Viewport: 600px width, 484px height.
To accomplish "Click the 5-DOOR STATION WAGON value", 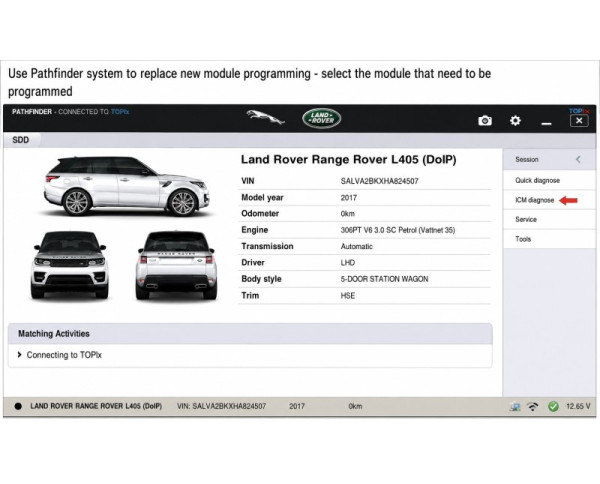I will pos(385,279).
